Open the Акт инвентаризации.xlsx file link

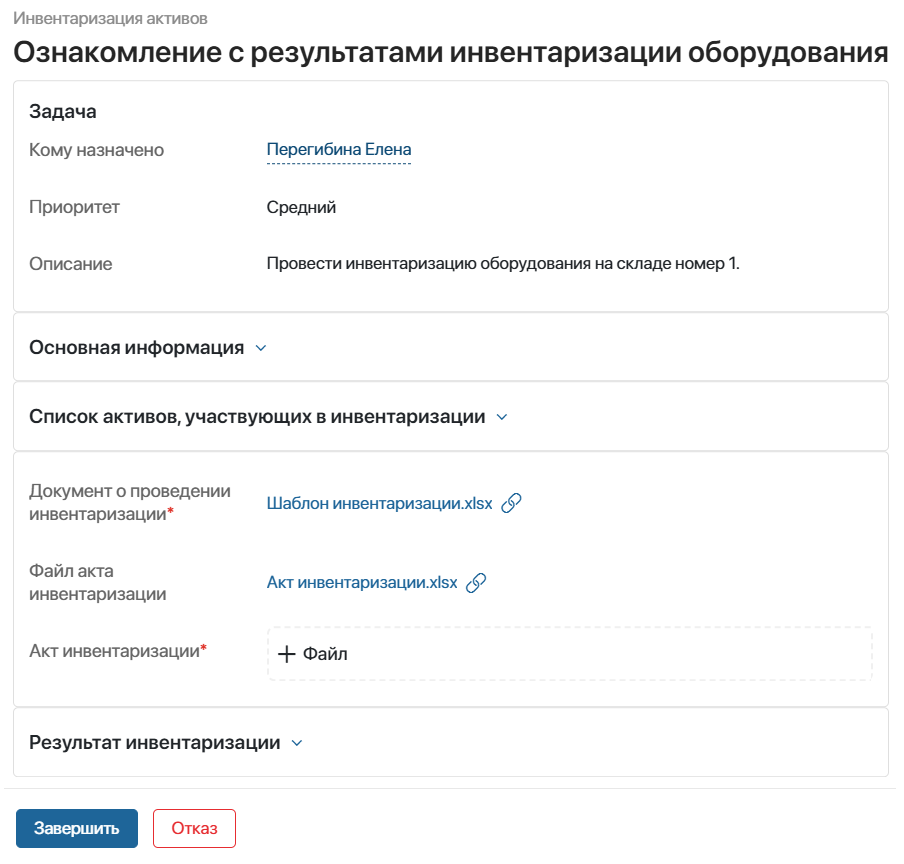coord(361,583)
